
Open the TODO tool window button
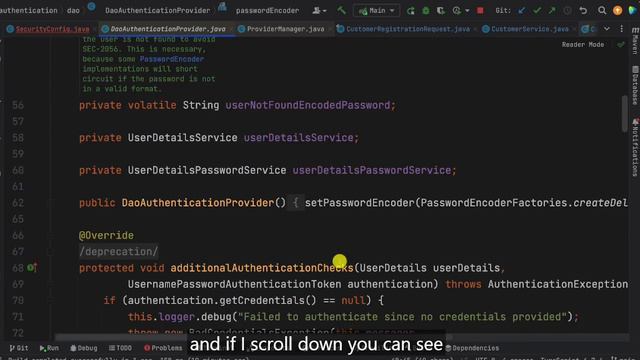pyautogui.click(x=120, y=348)
